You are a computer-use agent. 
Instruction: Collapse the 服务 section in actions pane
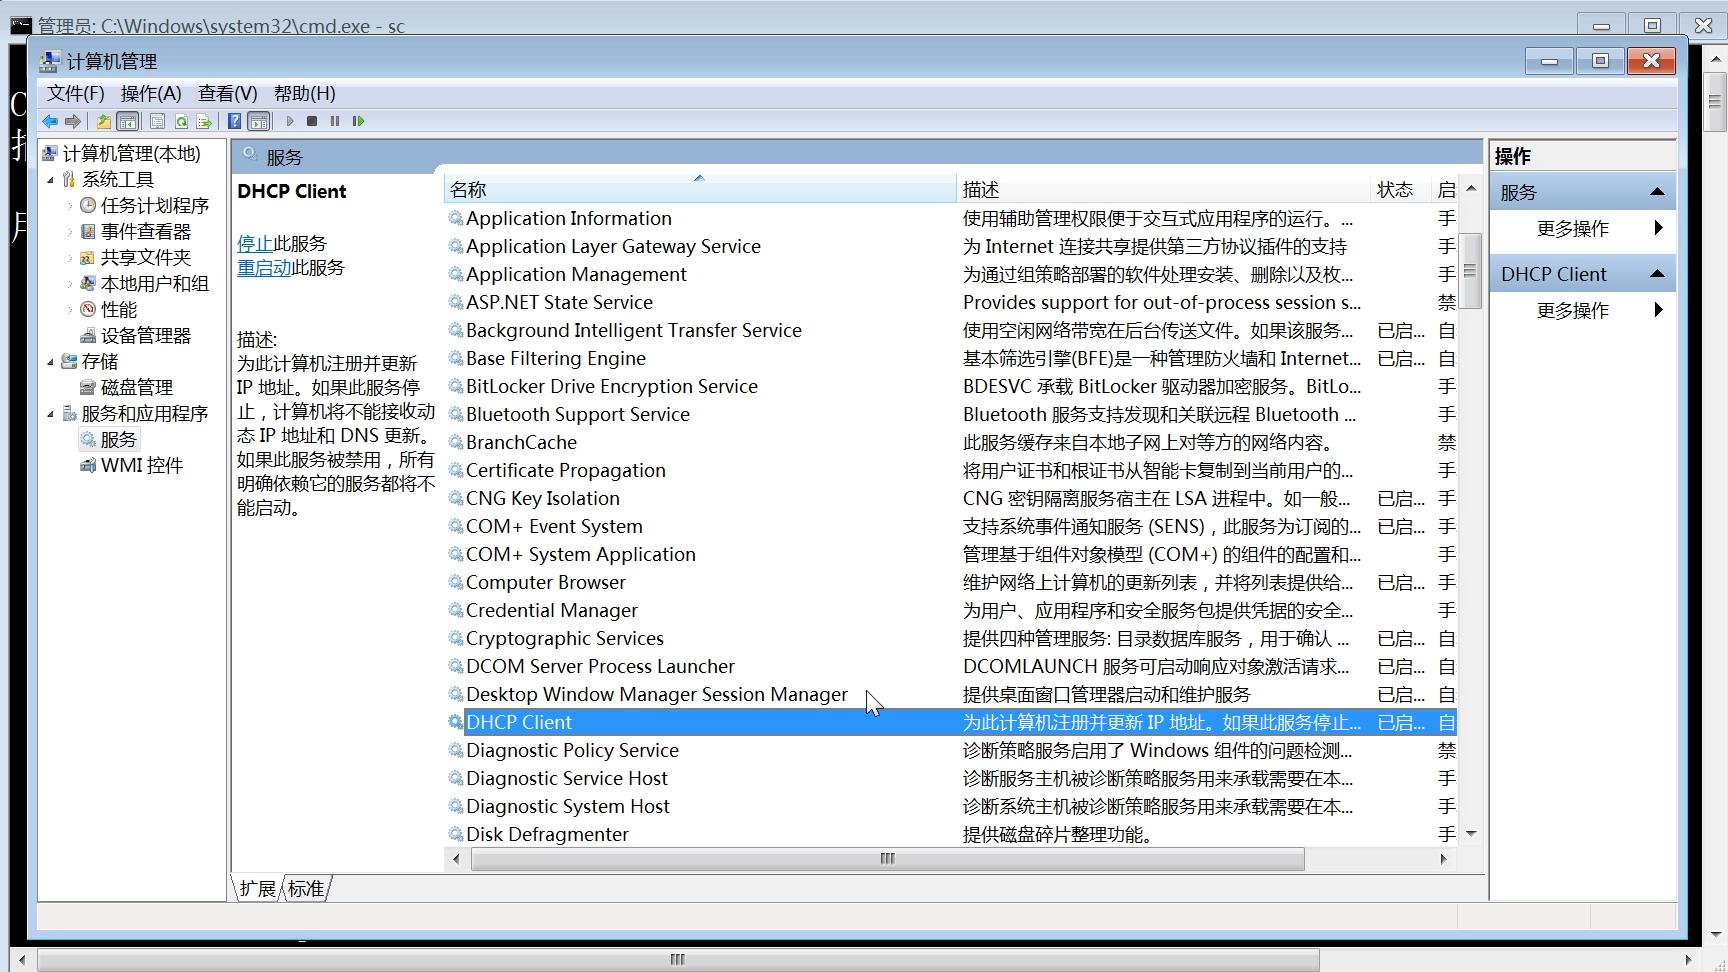pyautogui.click(x=1657, y=192)
